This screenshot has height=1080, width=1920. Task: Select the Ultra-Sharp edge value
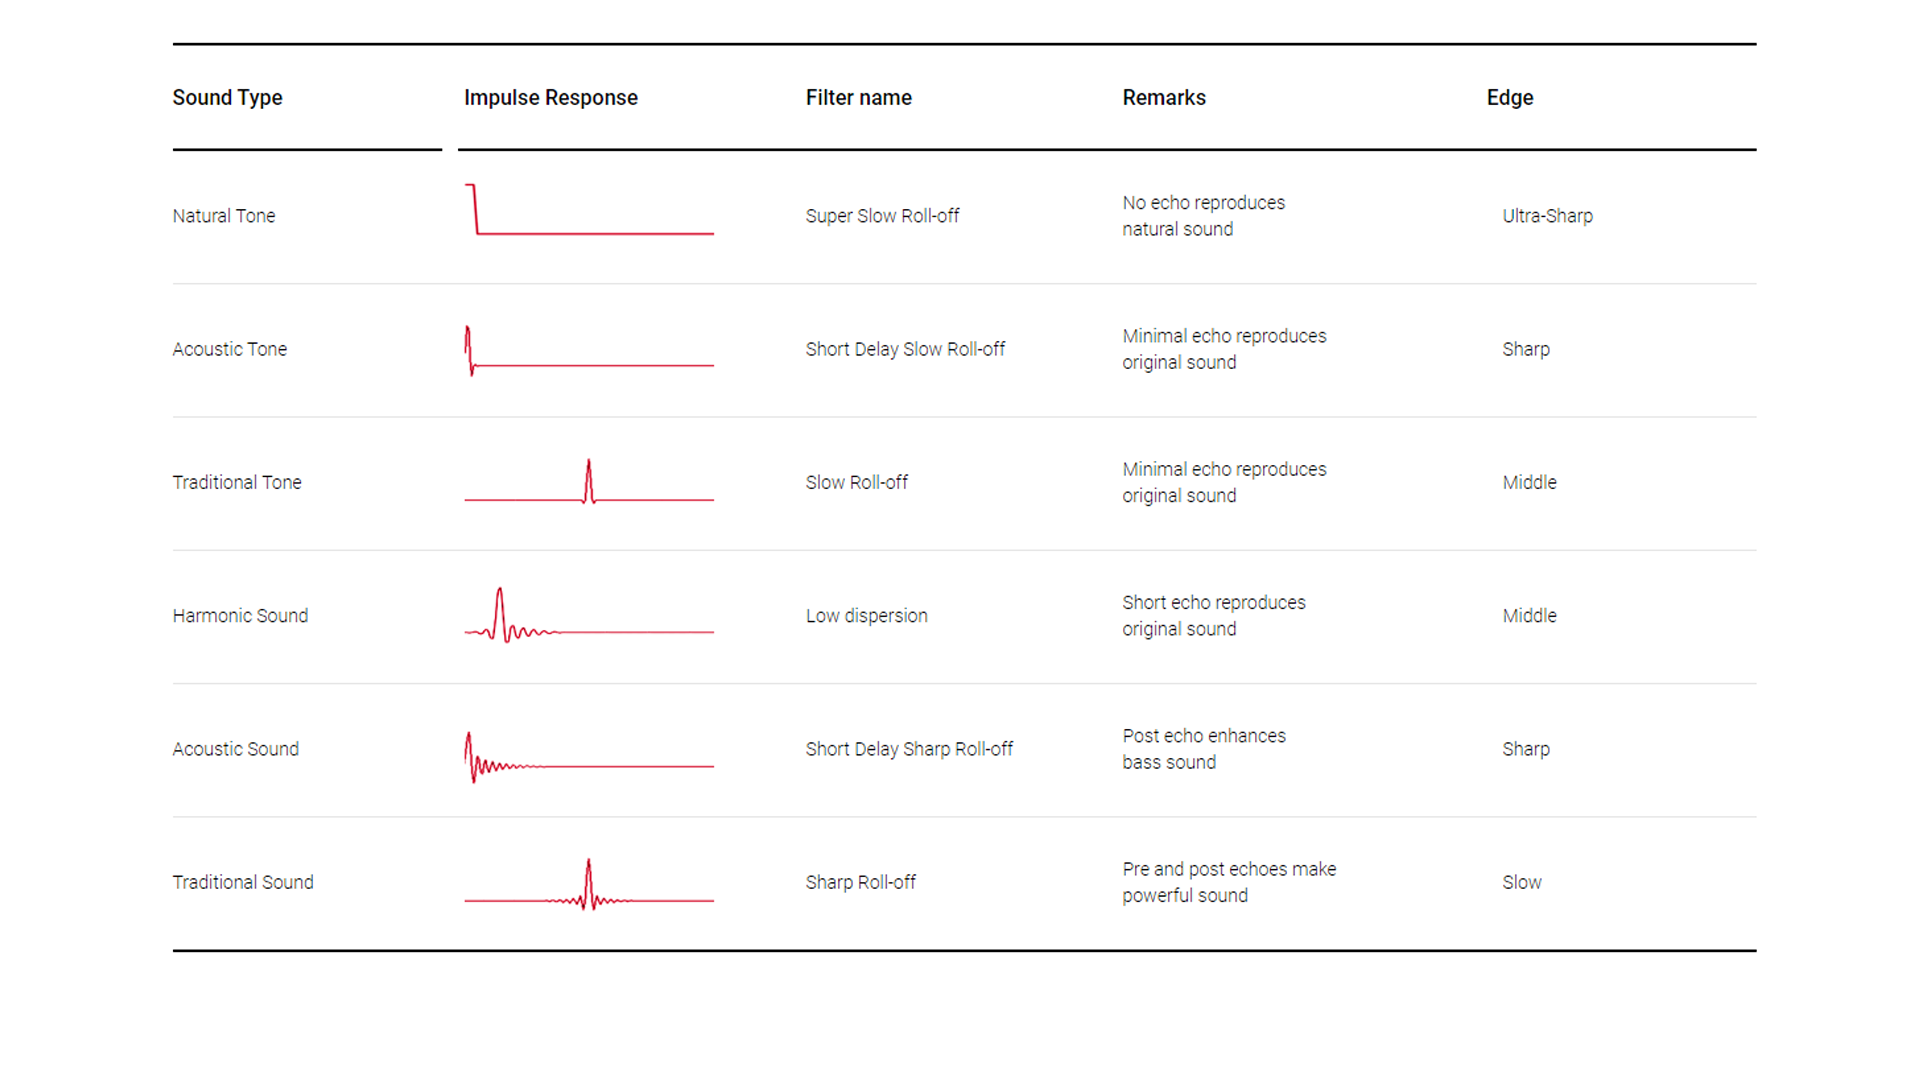[1547, 216]
